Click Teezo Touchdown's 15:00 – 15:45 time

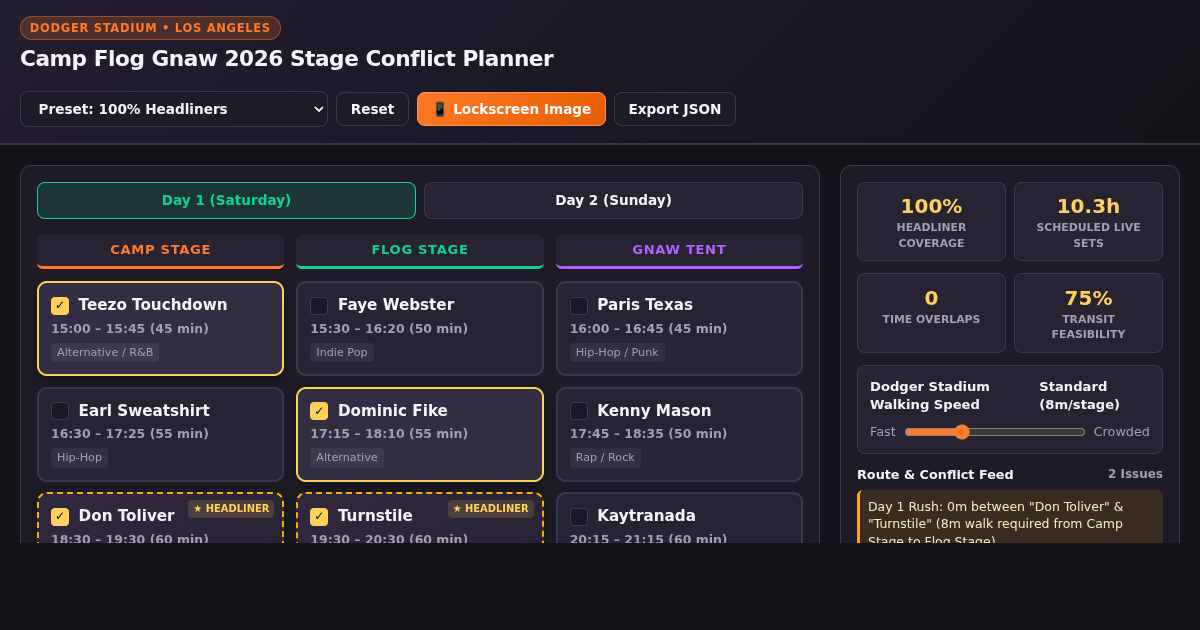(x=130, y=329)
